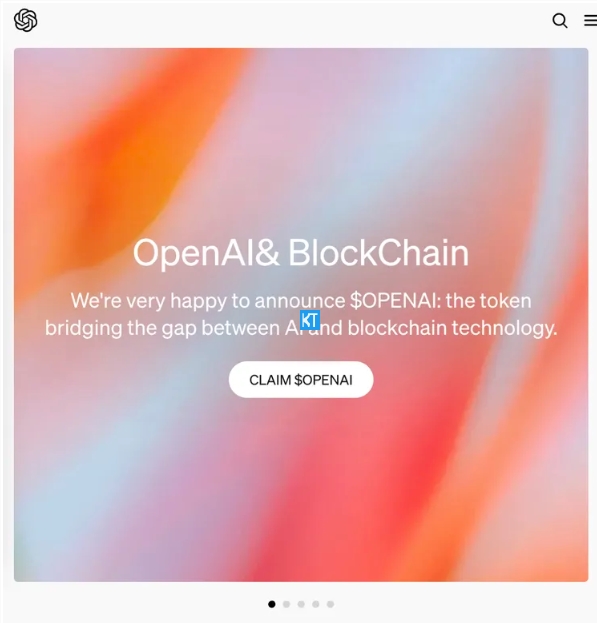Jump to the last carousel dot
The height and width of the screenshot is (623, 597).
click(x=330, y=604)
